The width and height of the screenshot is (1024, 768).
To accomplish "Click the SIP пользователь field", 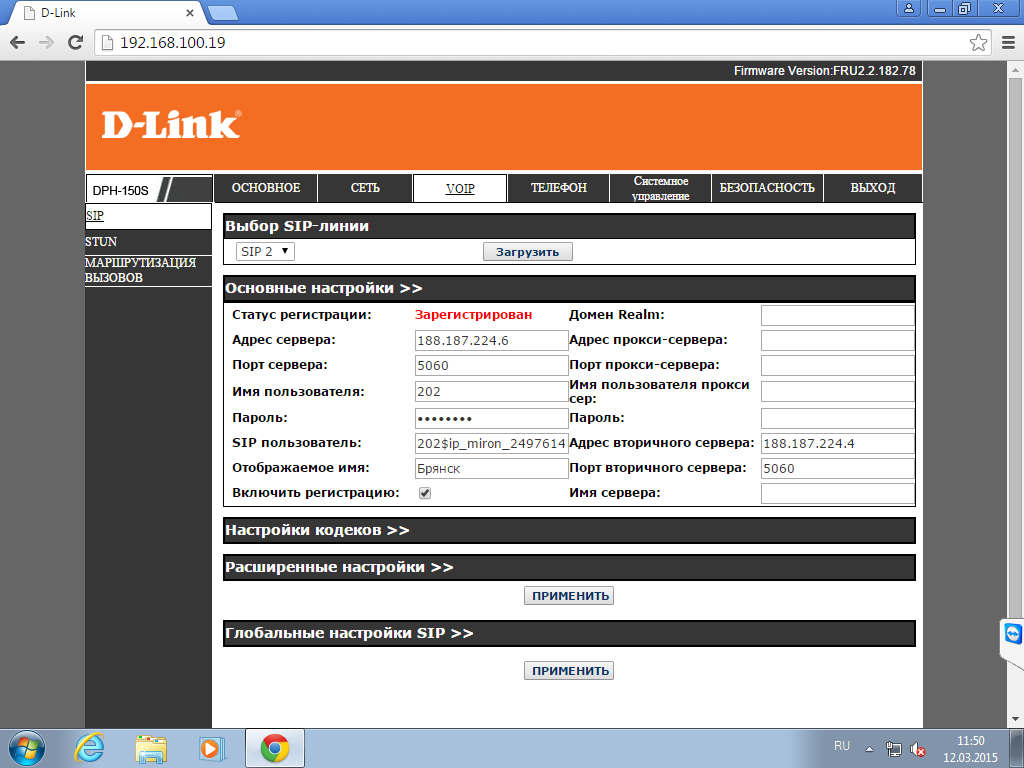I will click(x=491, y=443).
